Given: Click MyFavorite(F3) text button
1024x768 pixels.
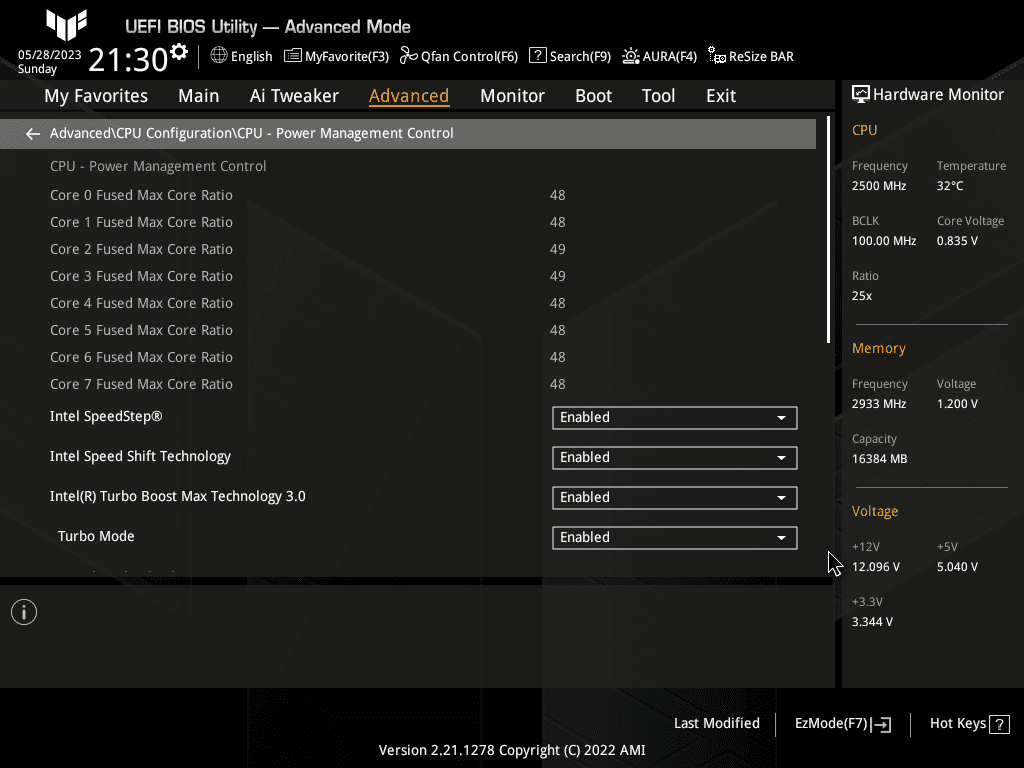Looking at the screenshot, I should (347, 57).
